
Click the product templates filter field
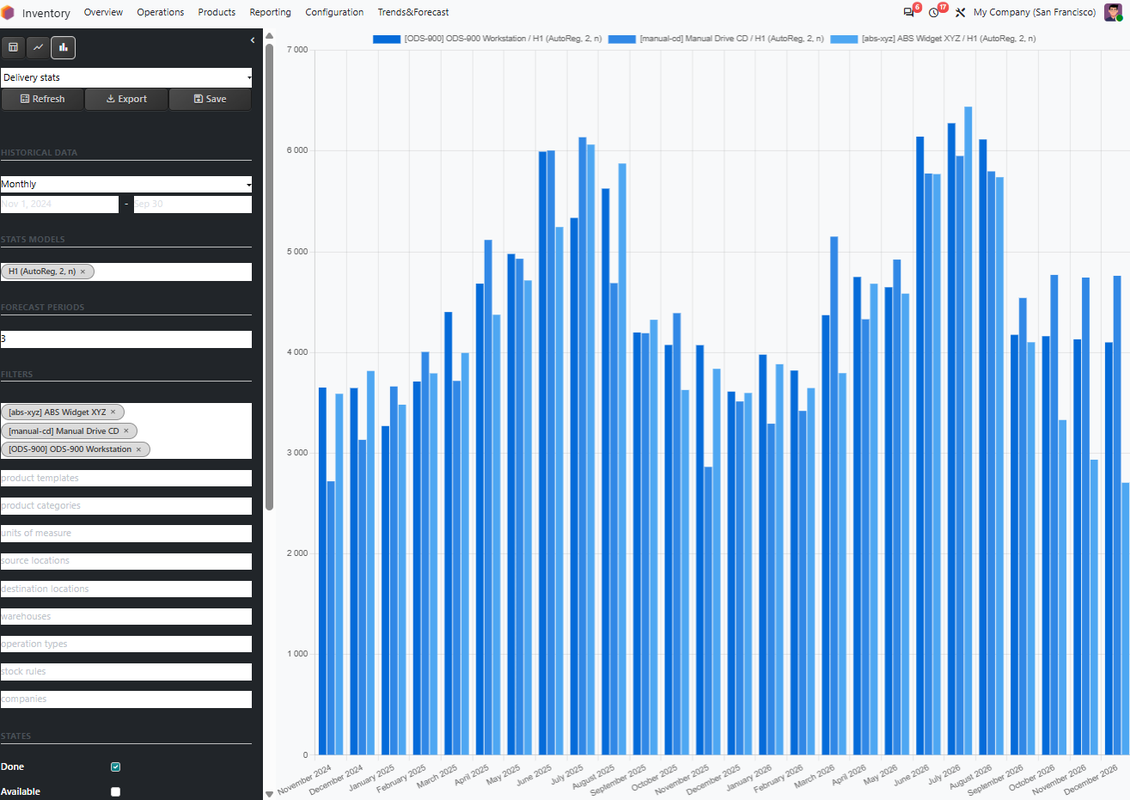point(126,478)
